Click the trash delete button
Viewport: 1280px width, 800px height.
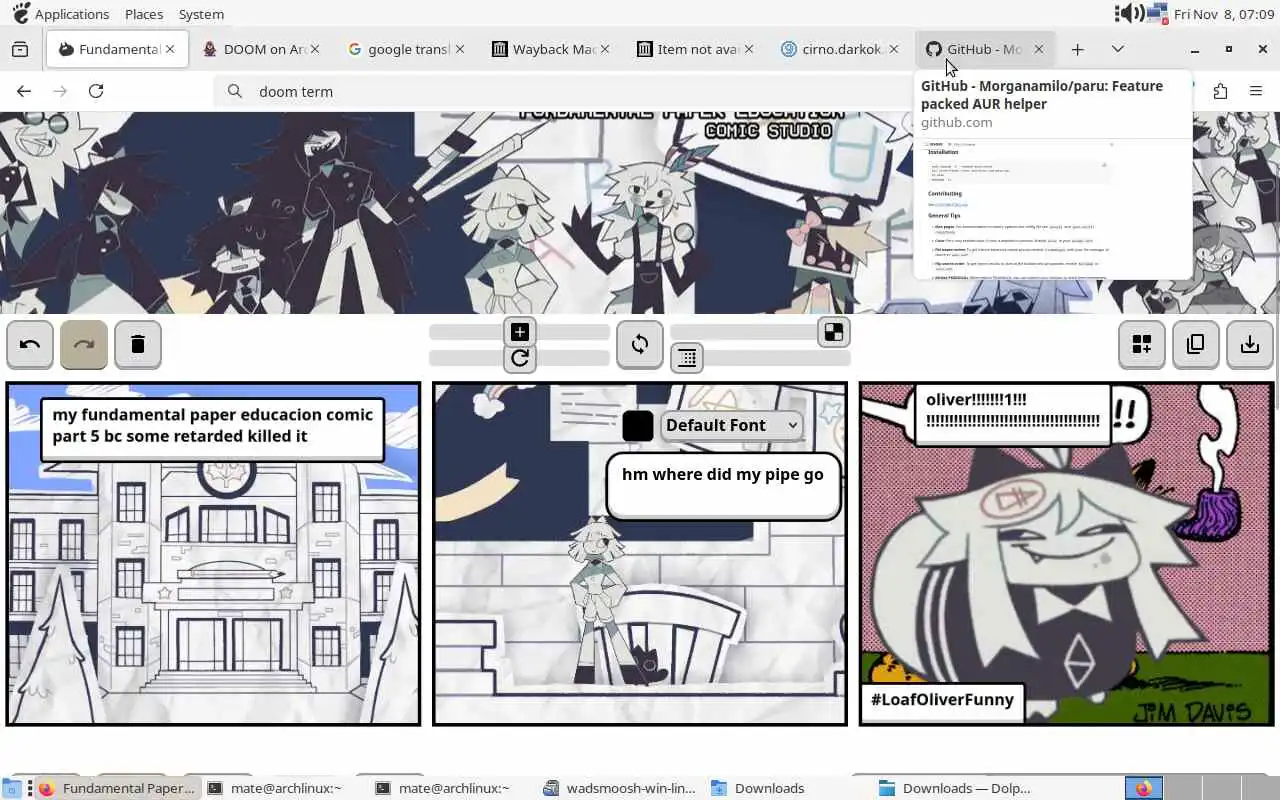coord(138,344)
